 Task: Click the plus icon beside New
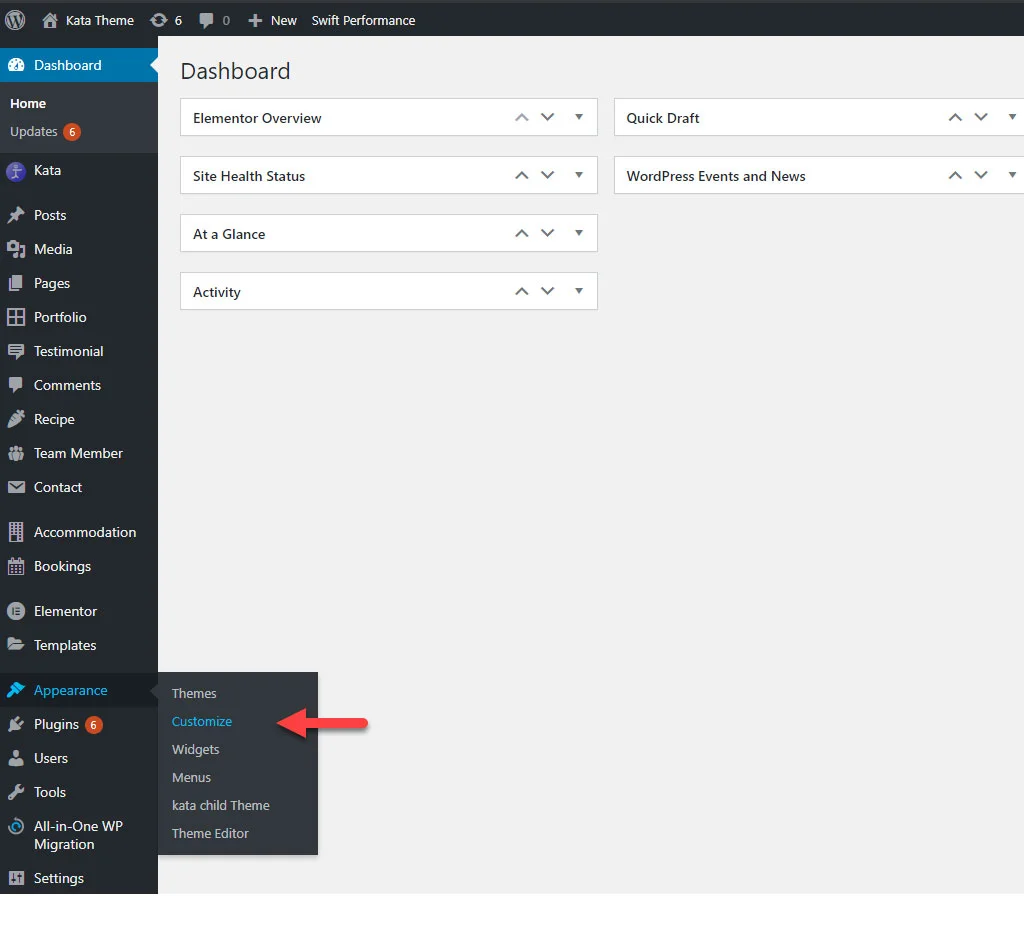255,21
